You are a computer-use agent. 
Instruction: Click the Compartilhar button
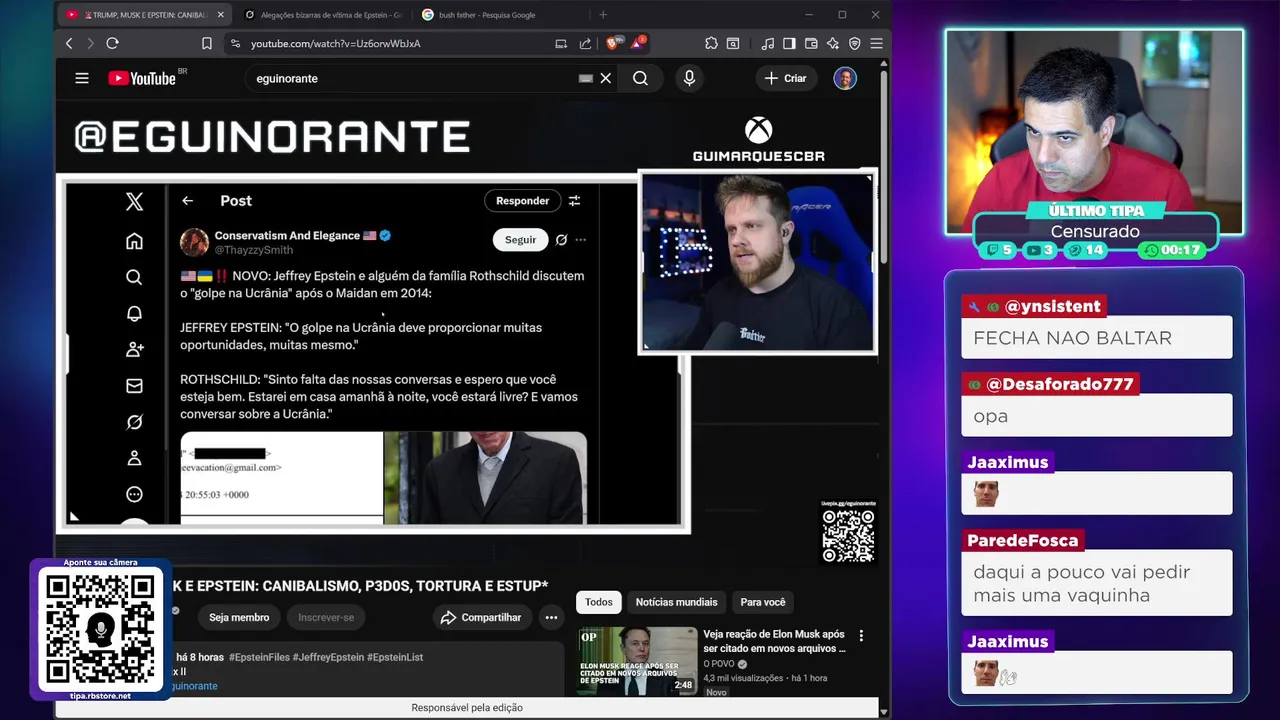click(482, 617)
